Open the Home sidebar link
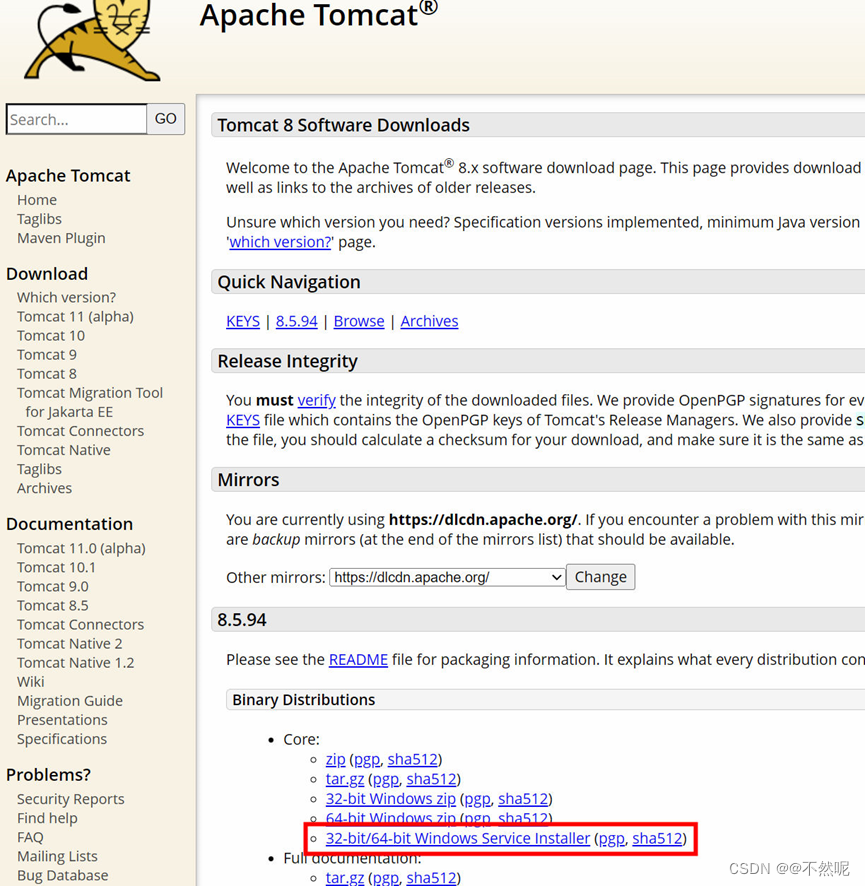 37,200
